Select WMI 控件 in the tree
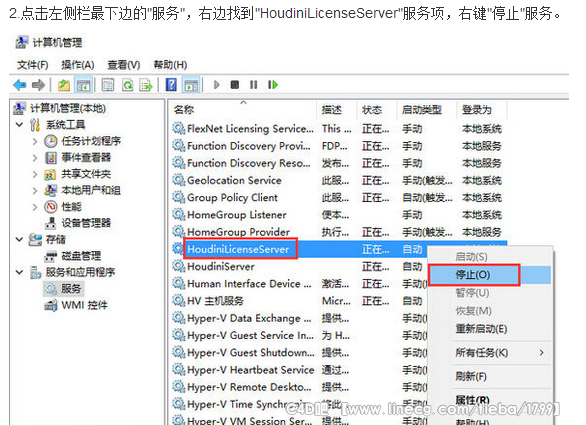Screen dimensions: 586x426 tap(76, 305)
